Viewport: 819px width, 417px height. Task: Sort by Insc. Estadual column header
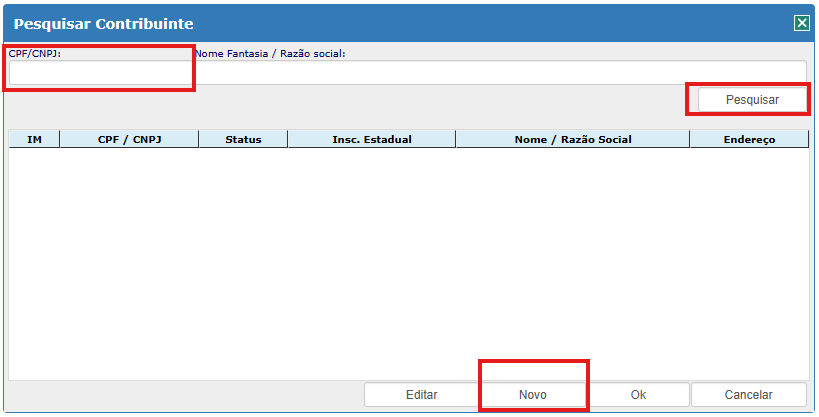[x=371, y=140]
